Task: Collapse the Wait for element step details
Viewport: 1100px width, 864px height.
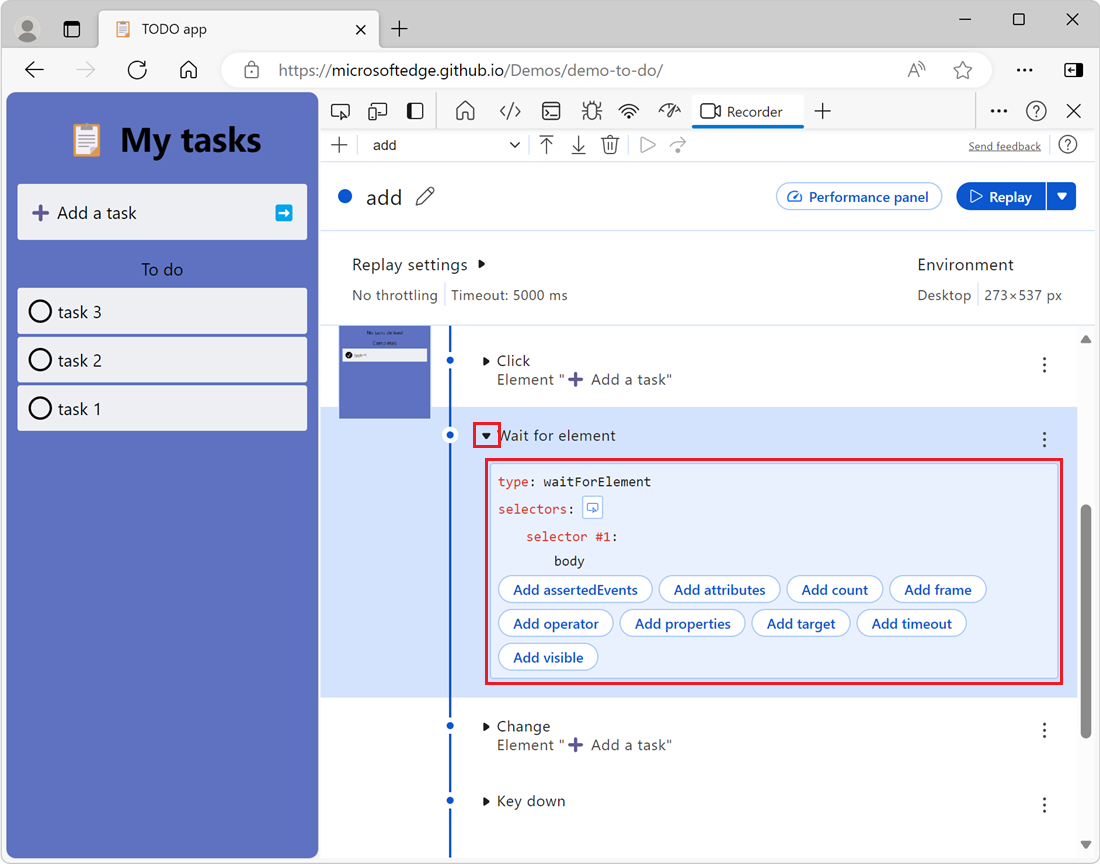Action: click(486, 435)
